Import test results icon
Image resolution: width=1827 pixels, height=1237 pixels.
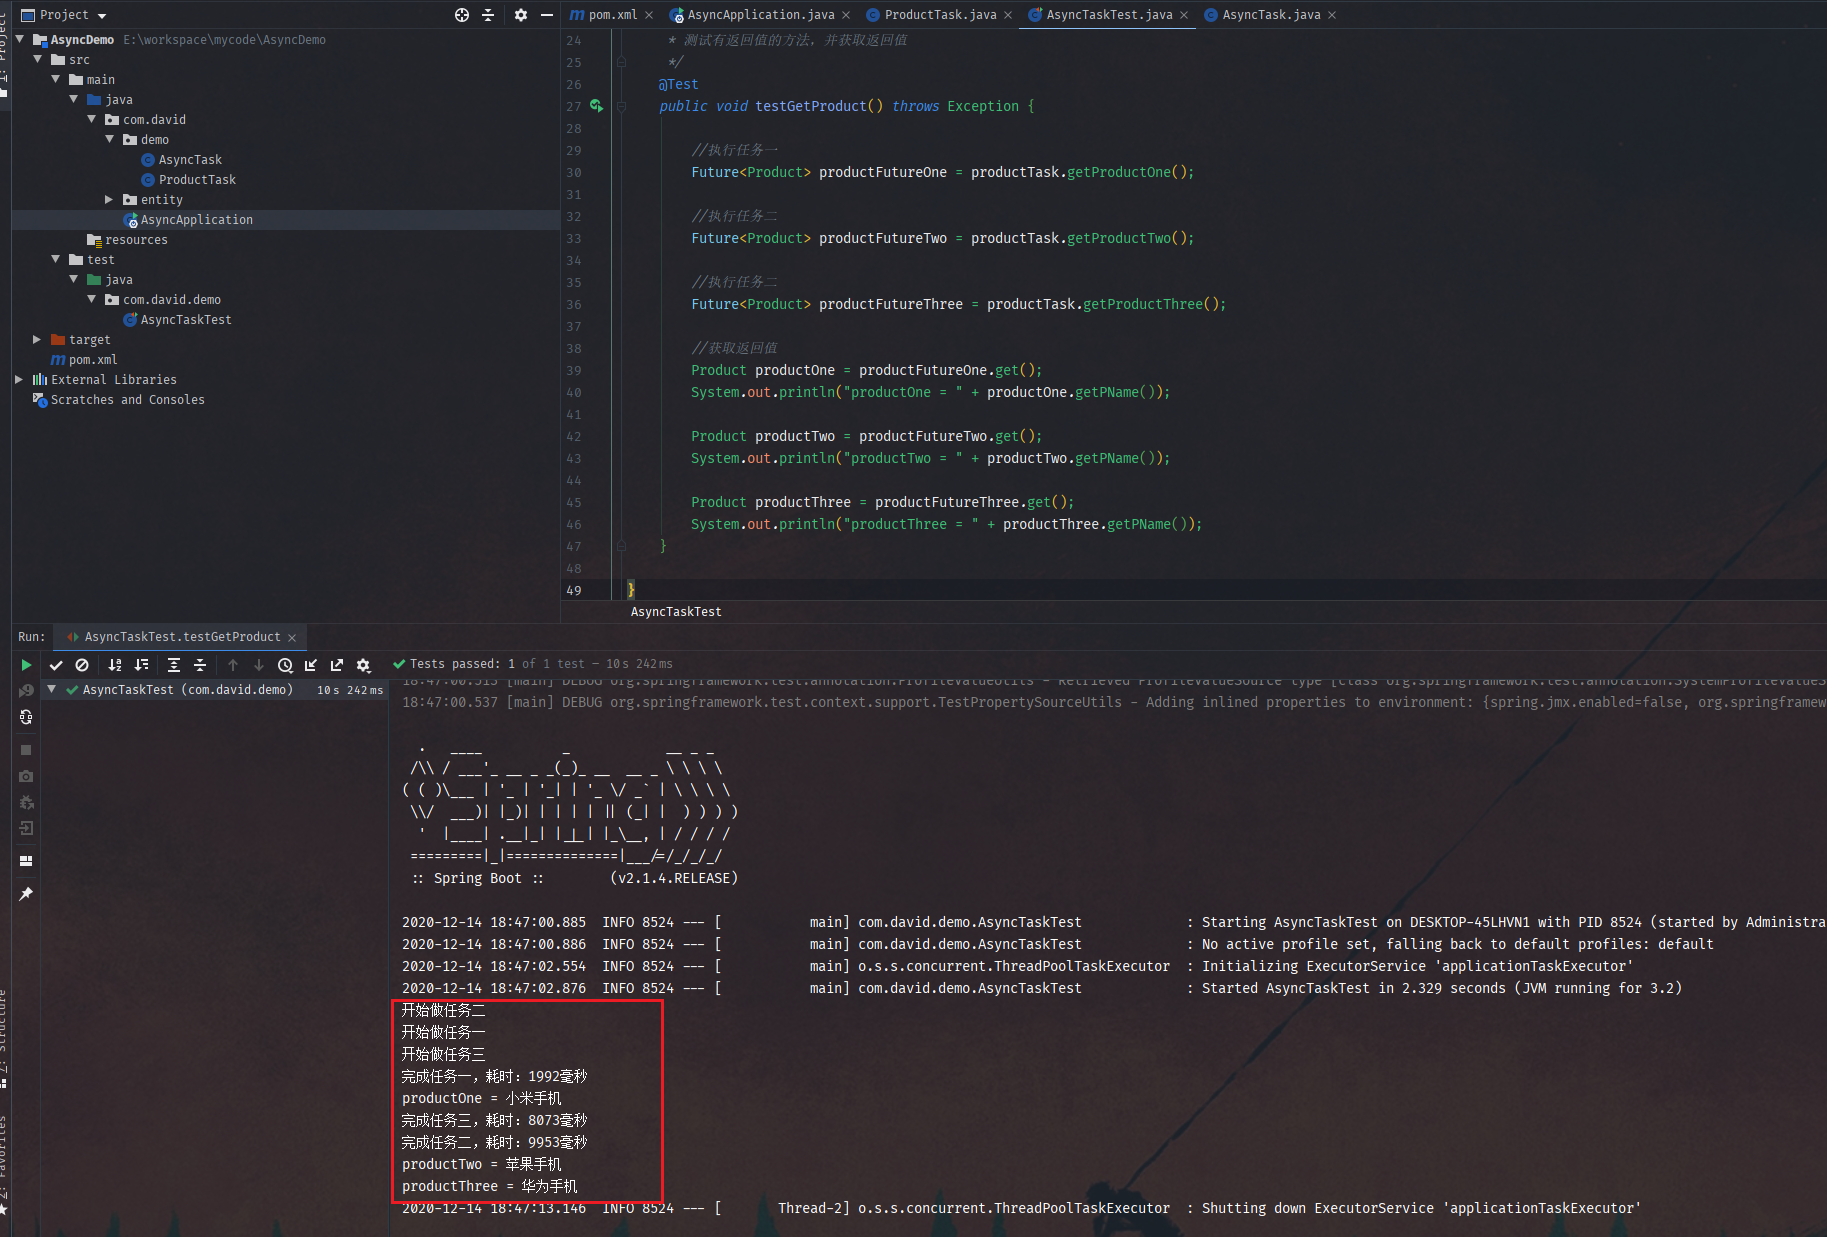pyautogui.click(x=311, y=665)
